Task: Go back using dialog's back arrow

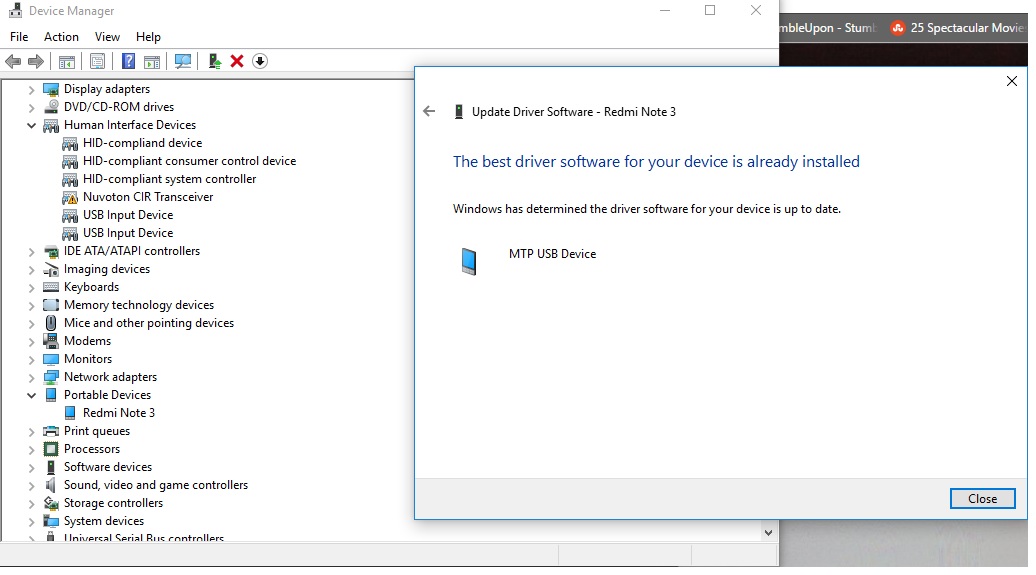Action: point(429,111)
